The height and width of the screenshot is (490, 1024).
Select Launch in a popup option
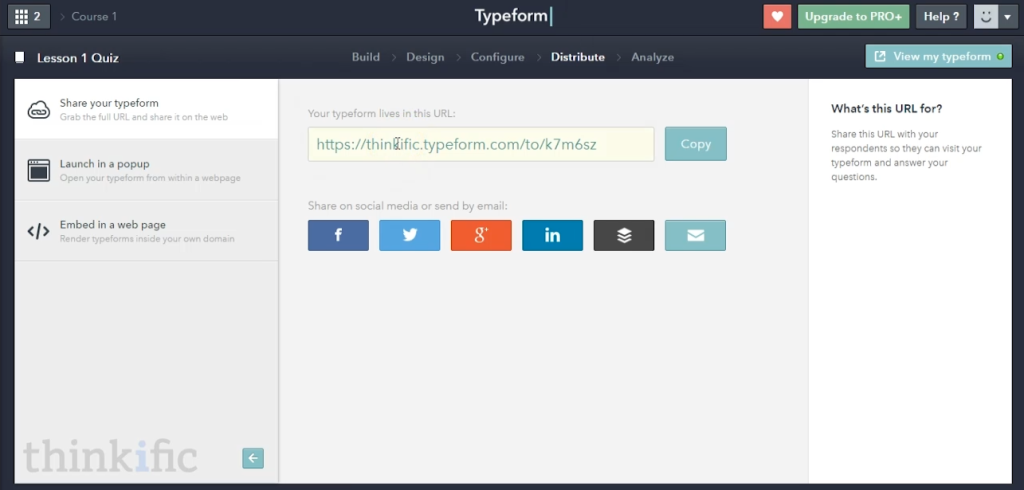click(x=146, y=170)
